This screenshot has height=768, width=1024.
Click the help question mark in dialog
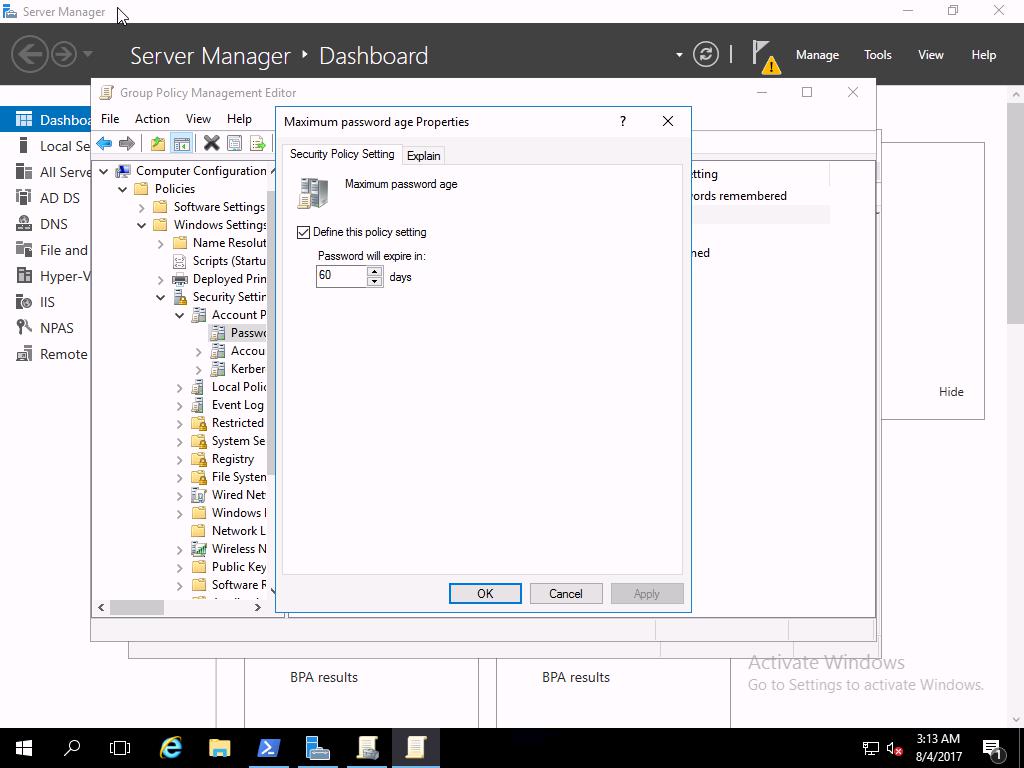tap(623, 121)
